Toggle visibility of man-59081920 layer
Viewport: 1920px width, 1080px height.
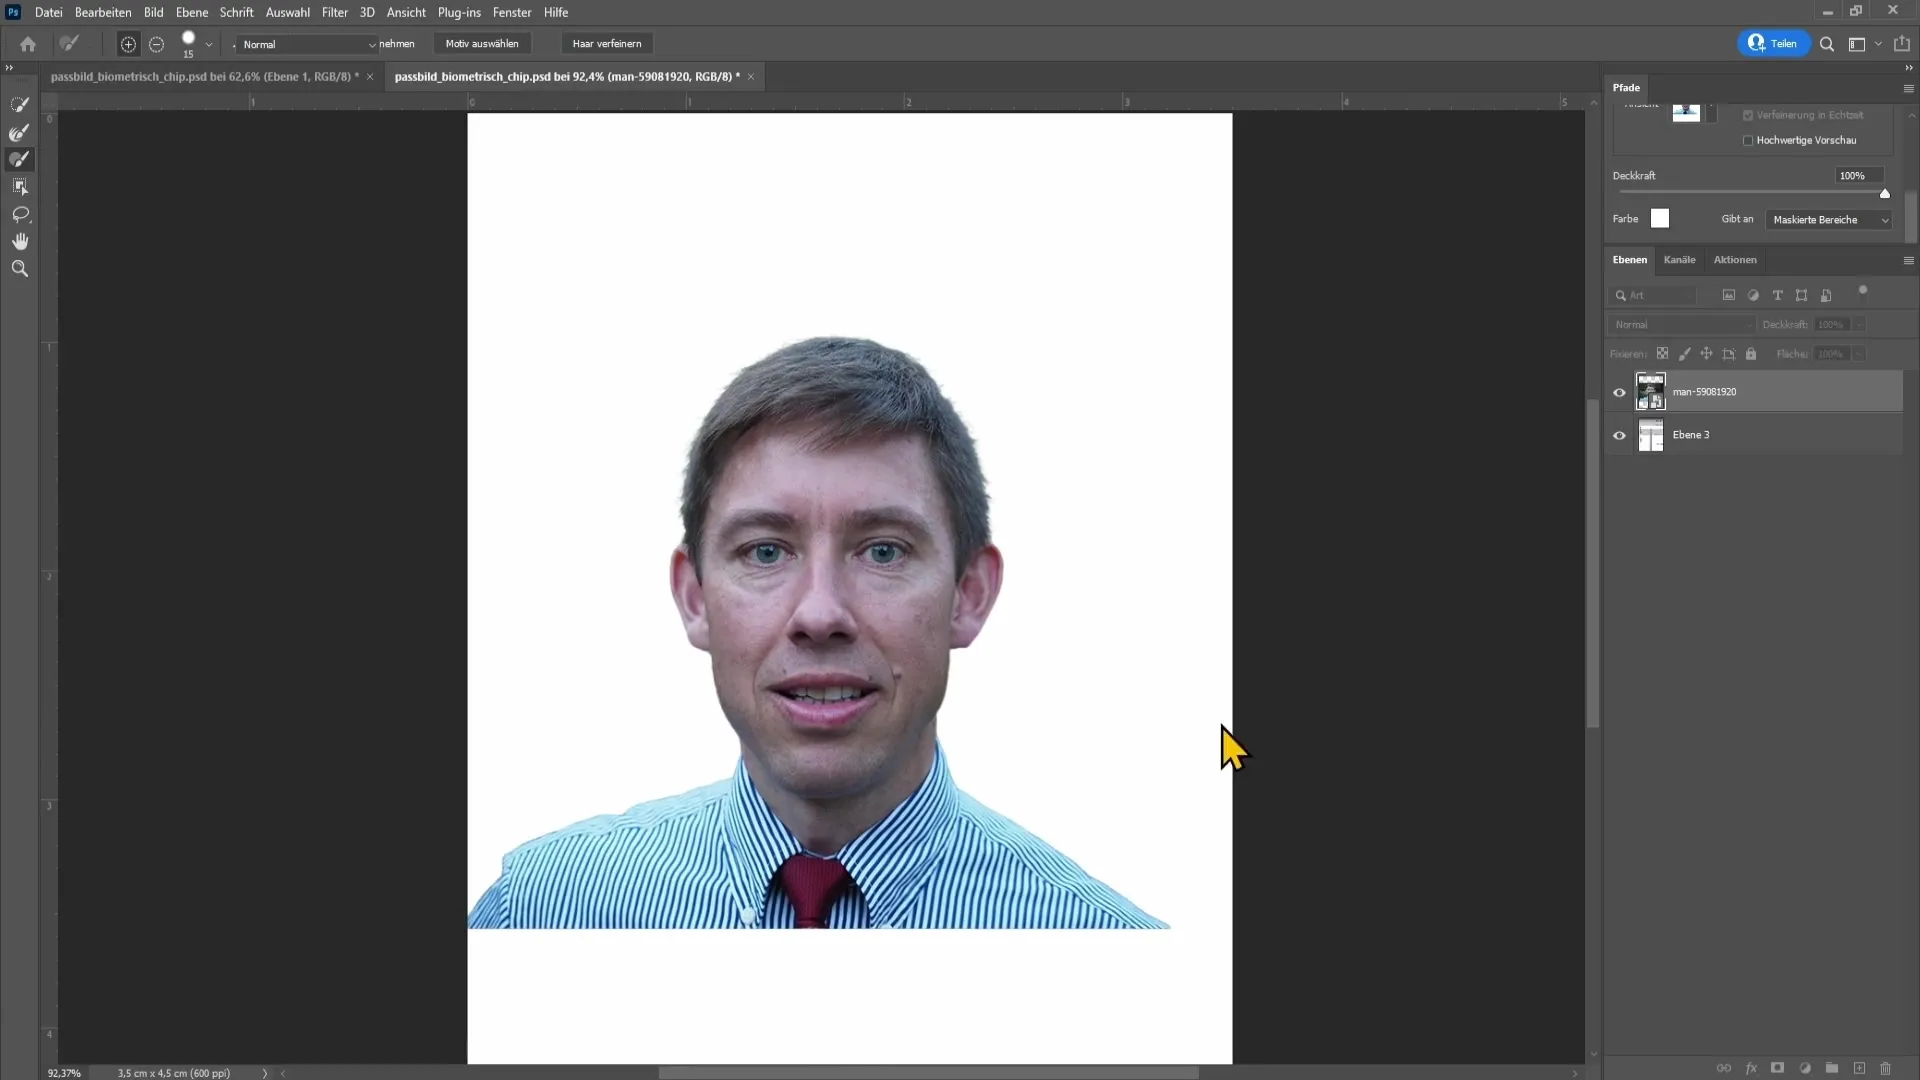pyautogui.click(x=1619, y=392)
